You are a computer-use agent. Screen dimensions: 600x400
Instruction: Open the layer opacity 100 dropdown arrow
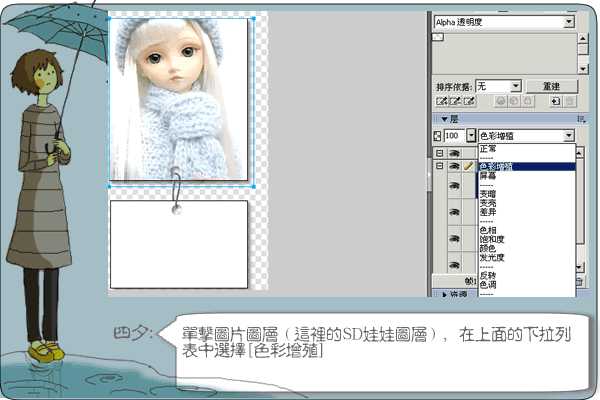click(x=471, y=135)
